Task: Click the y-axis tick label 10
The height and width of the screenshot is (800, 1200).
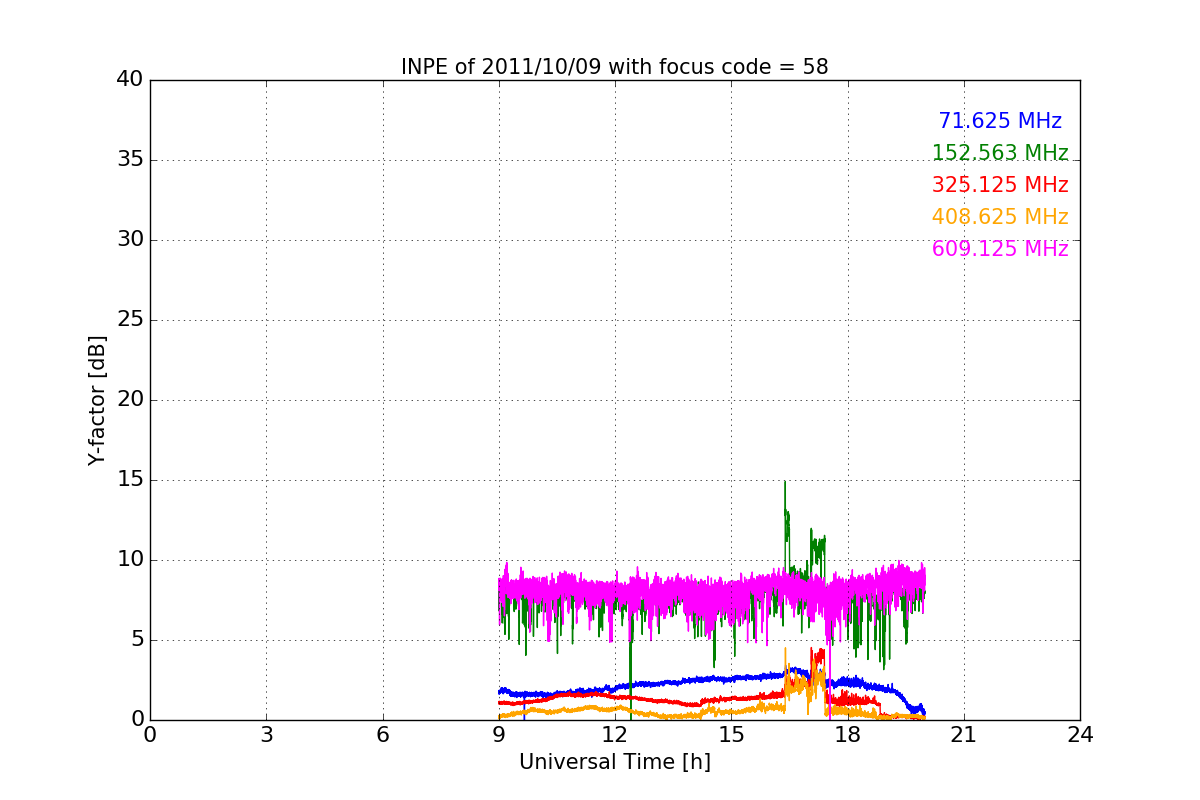Action: 130,560
